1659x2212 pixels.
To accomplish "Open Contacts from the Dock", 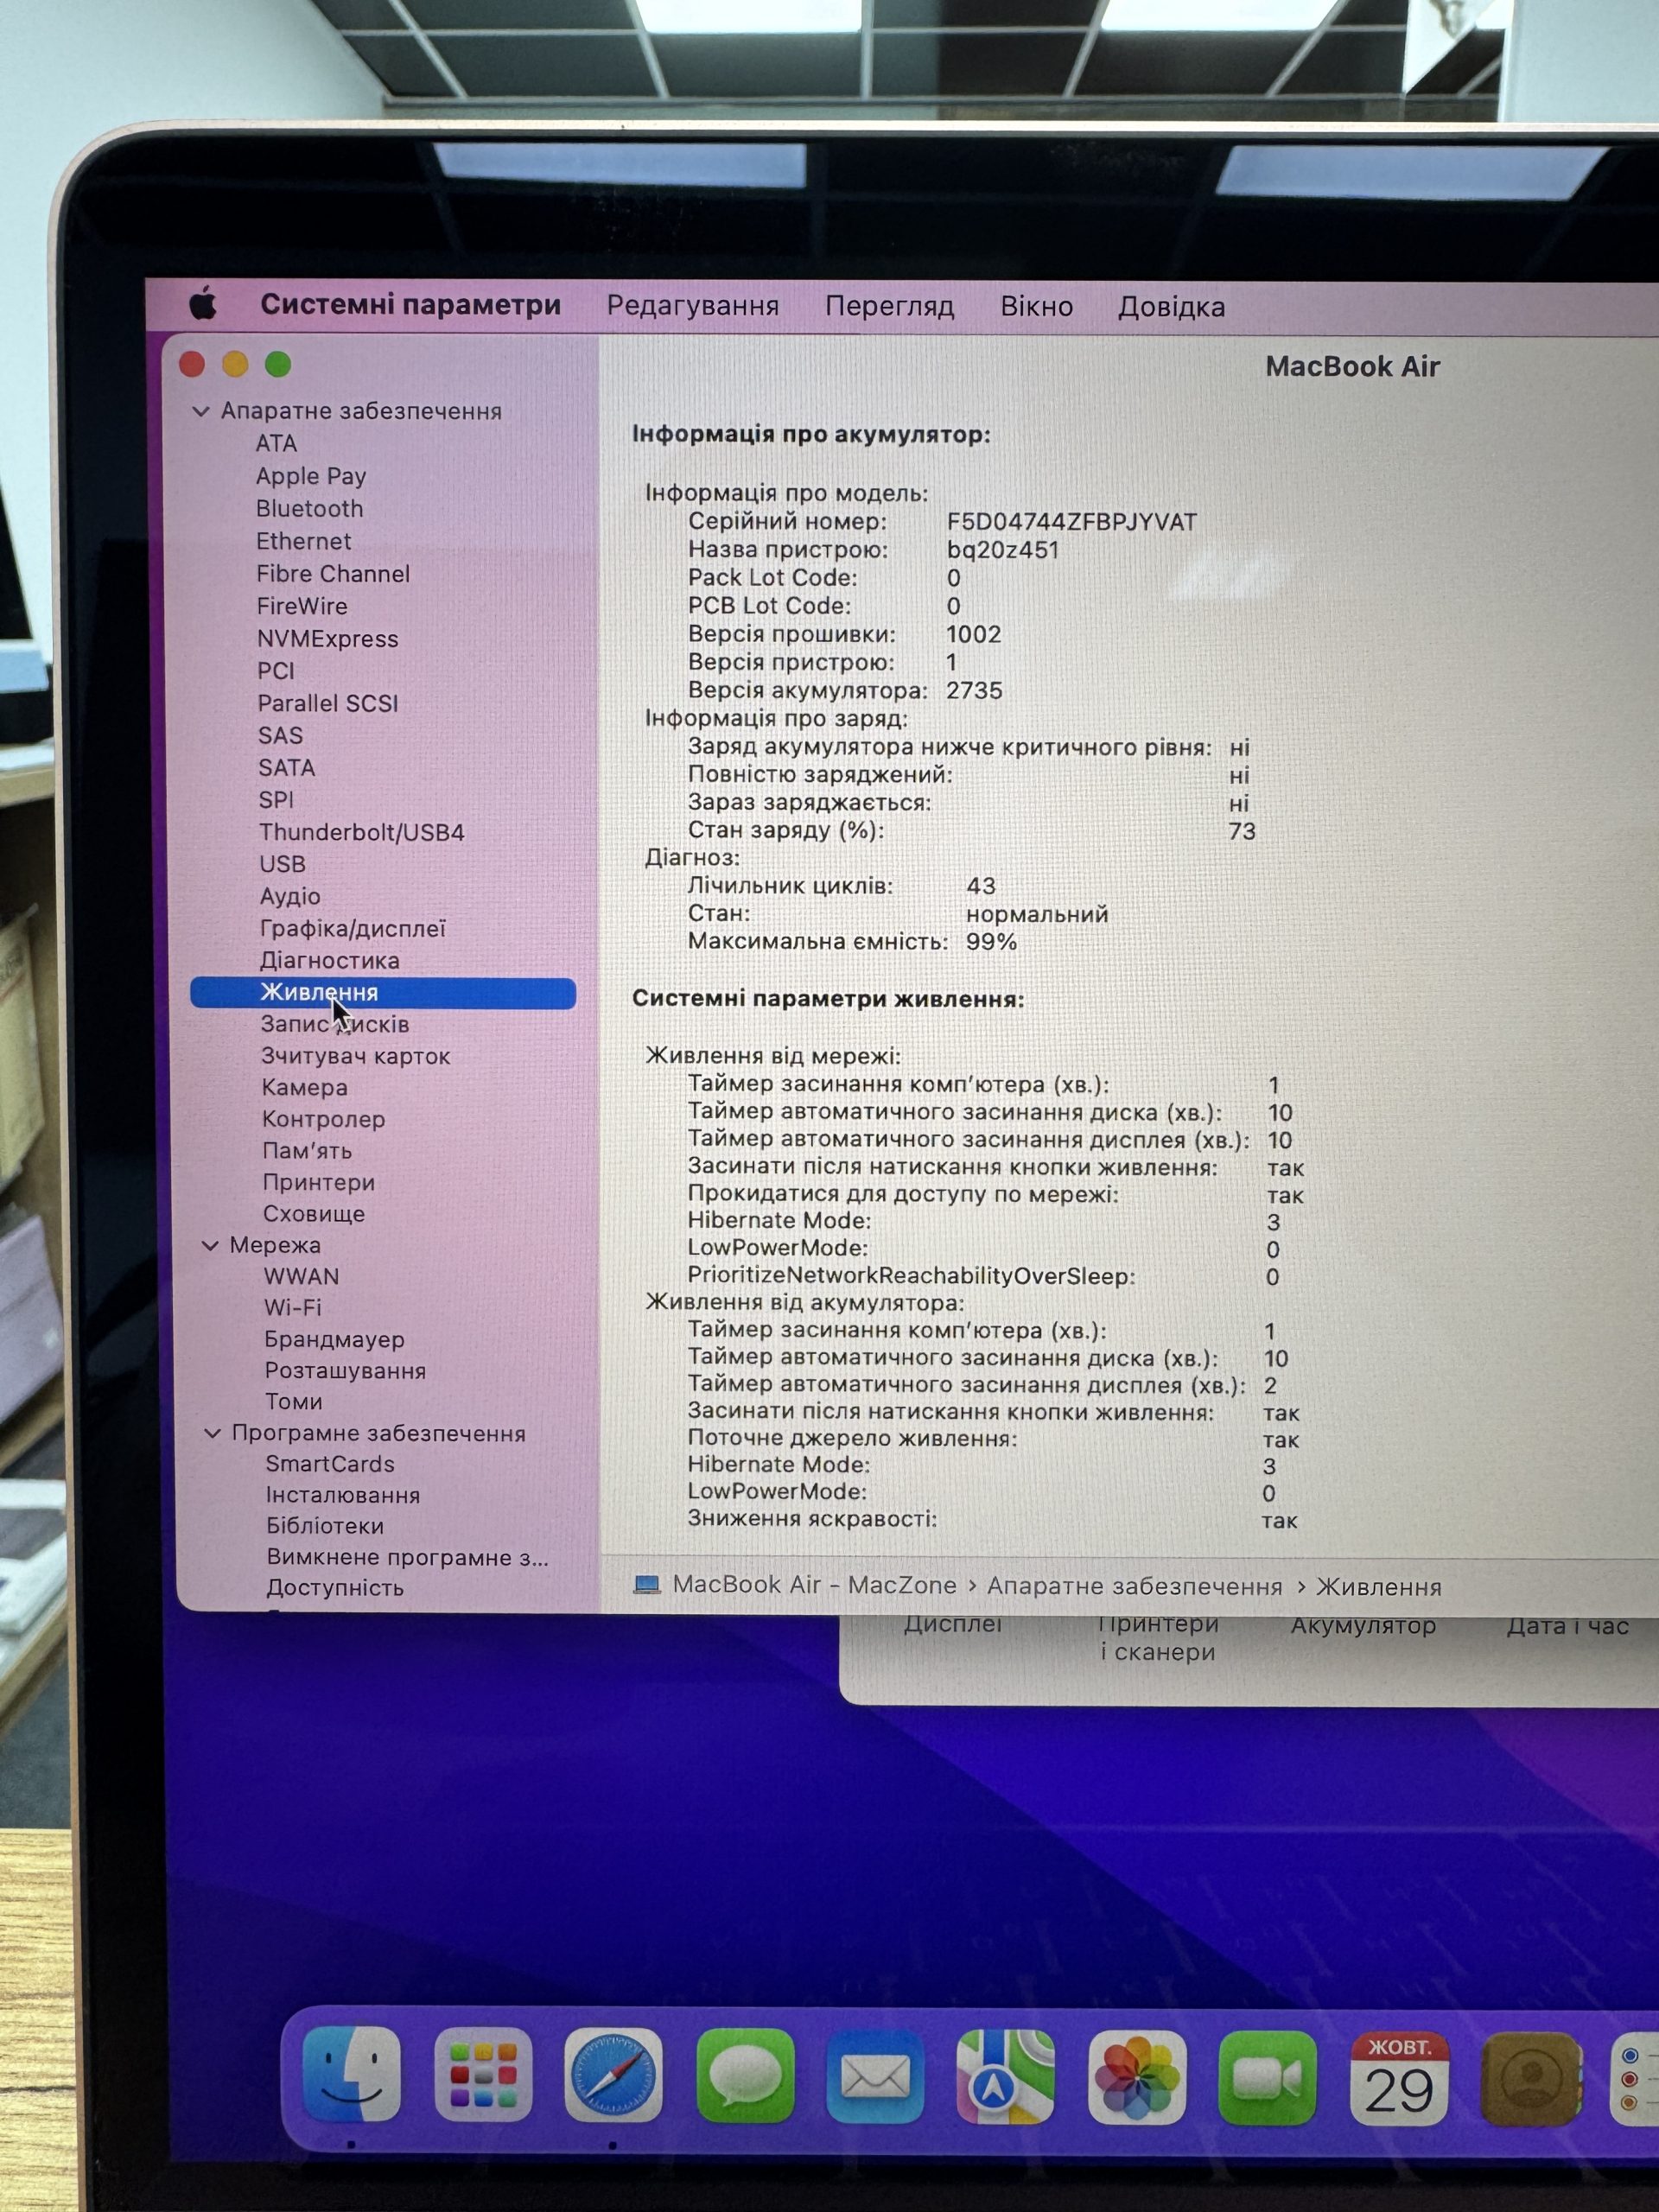I will (1530, 2079).
